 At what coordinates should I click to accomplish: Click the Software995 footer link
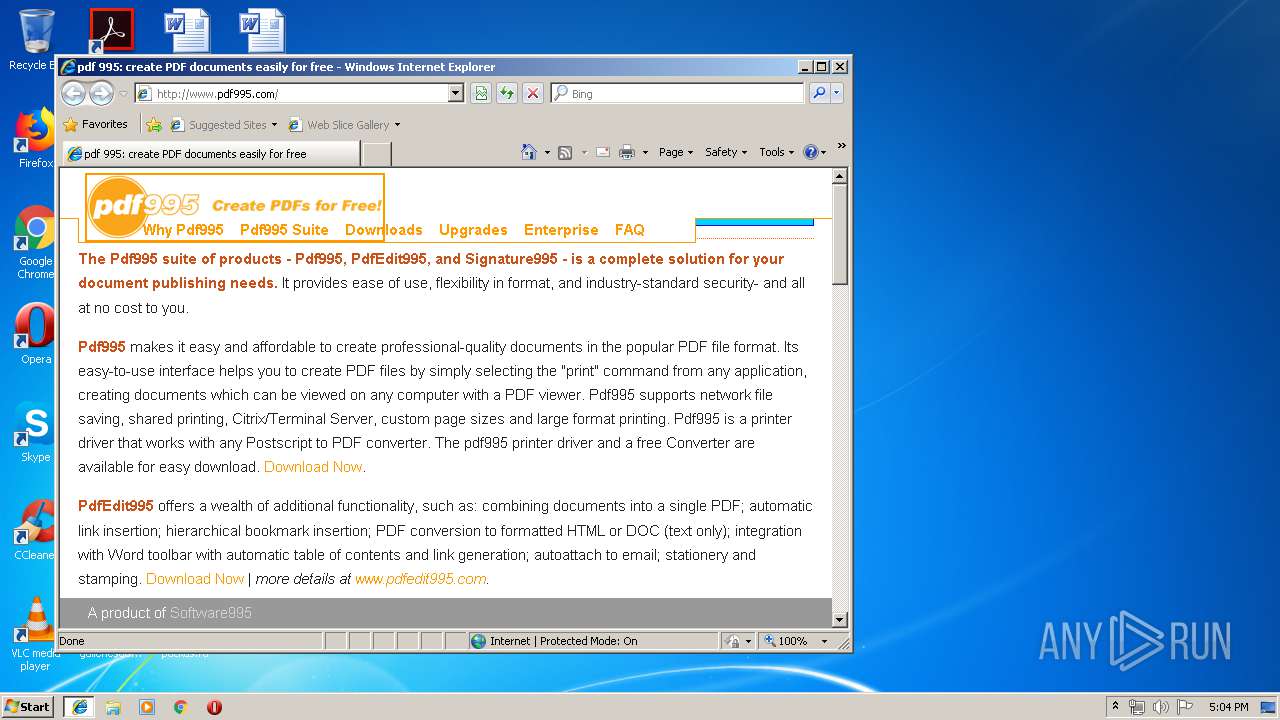211,613
